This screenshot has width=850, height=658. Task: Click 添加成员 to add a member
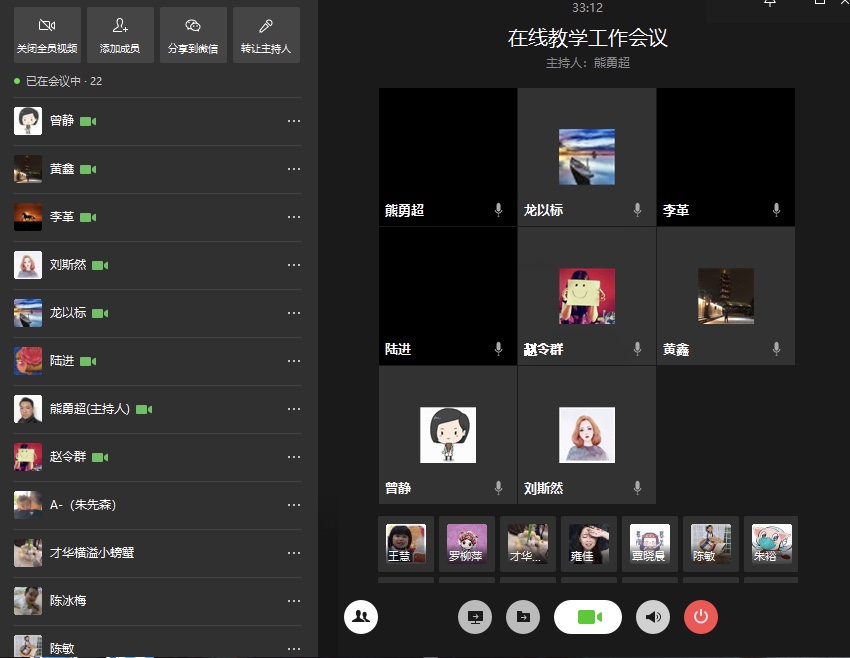point(120,35)
